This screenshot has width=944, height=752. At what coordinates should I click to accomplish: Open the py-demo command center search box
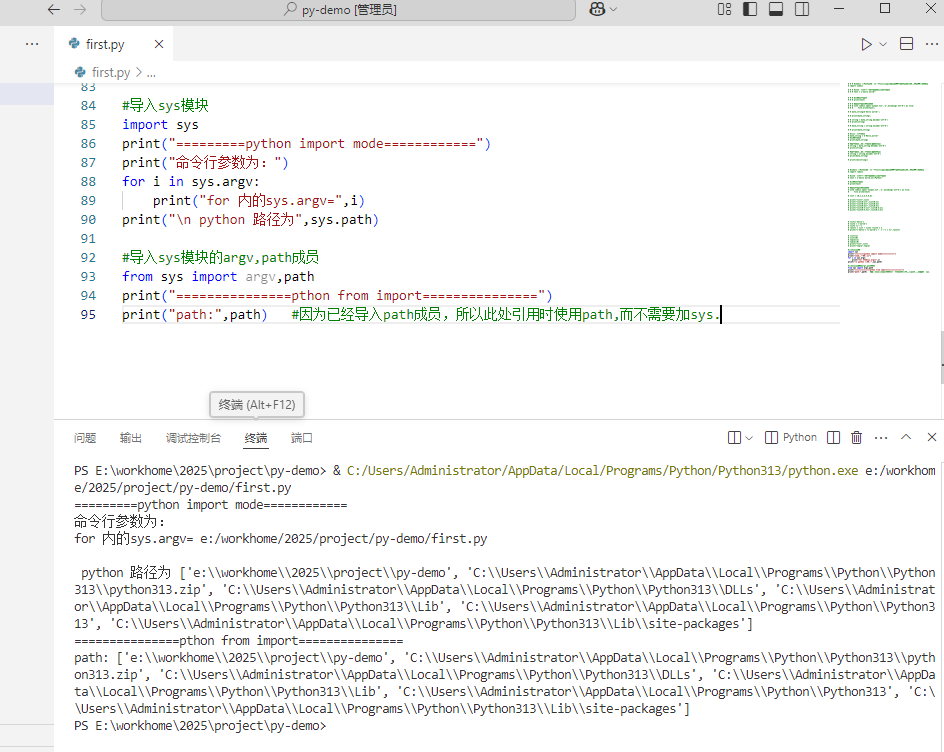338,10
